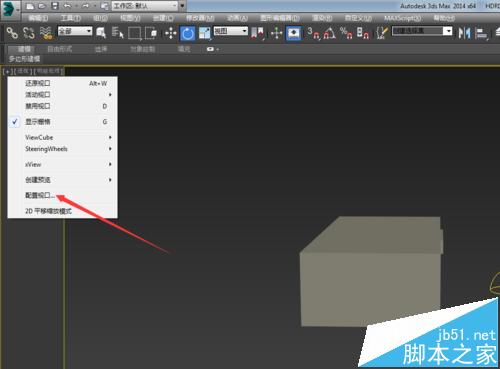Open the 工具(T) menu
Viewport: 500px width, 369px height.
[70, 18]
